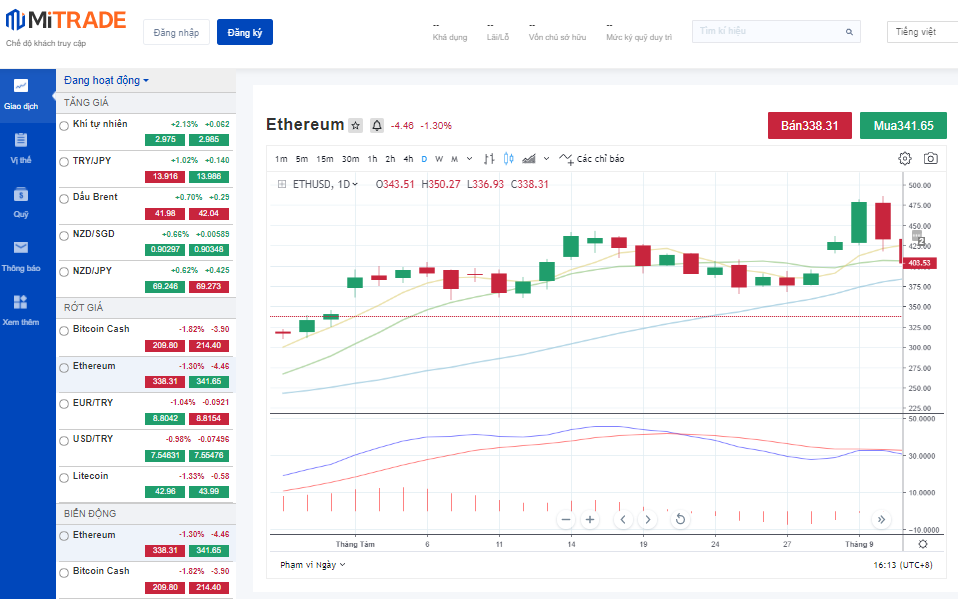Select the Bitcoin Cash radio in Rớt giá
This screenshot has width=958, height=599.
coord(64,330)
